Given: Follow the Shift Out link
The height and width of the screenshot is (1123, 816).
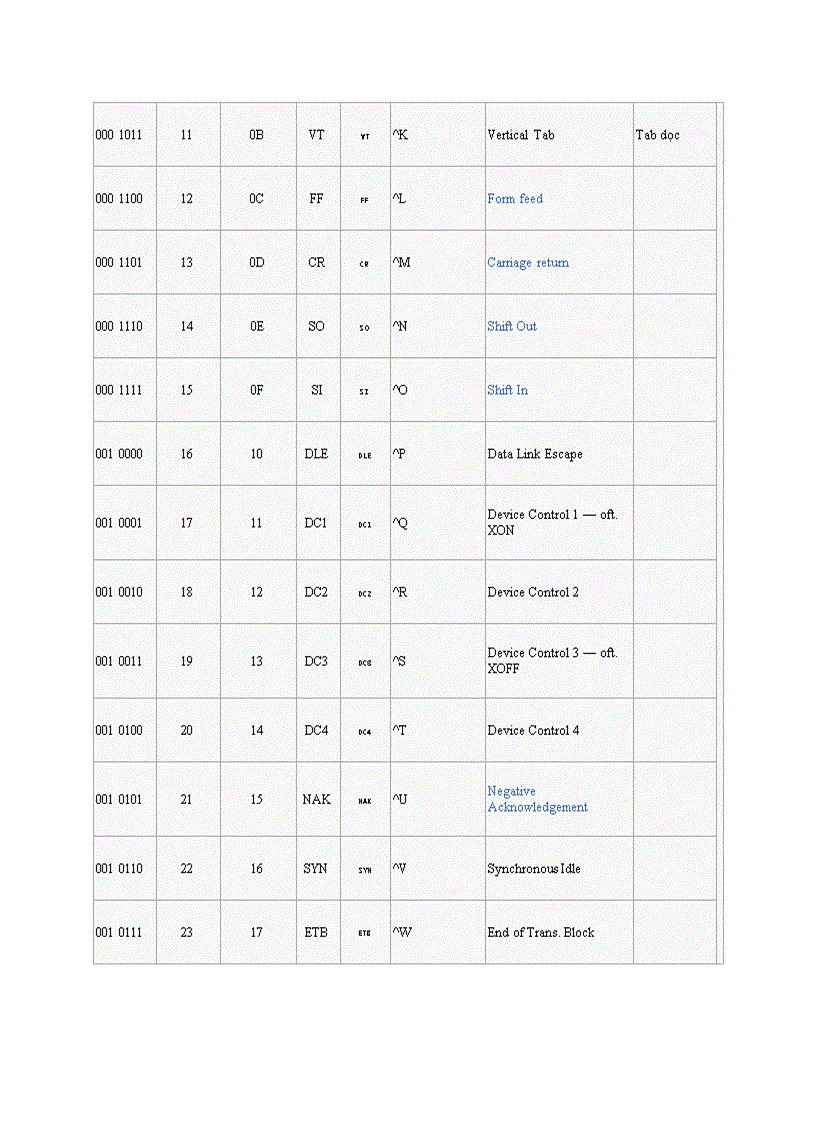Looking at the screenshot, I should [512, 327].
